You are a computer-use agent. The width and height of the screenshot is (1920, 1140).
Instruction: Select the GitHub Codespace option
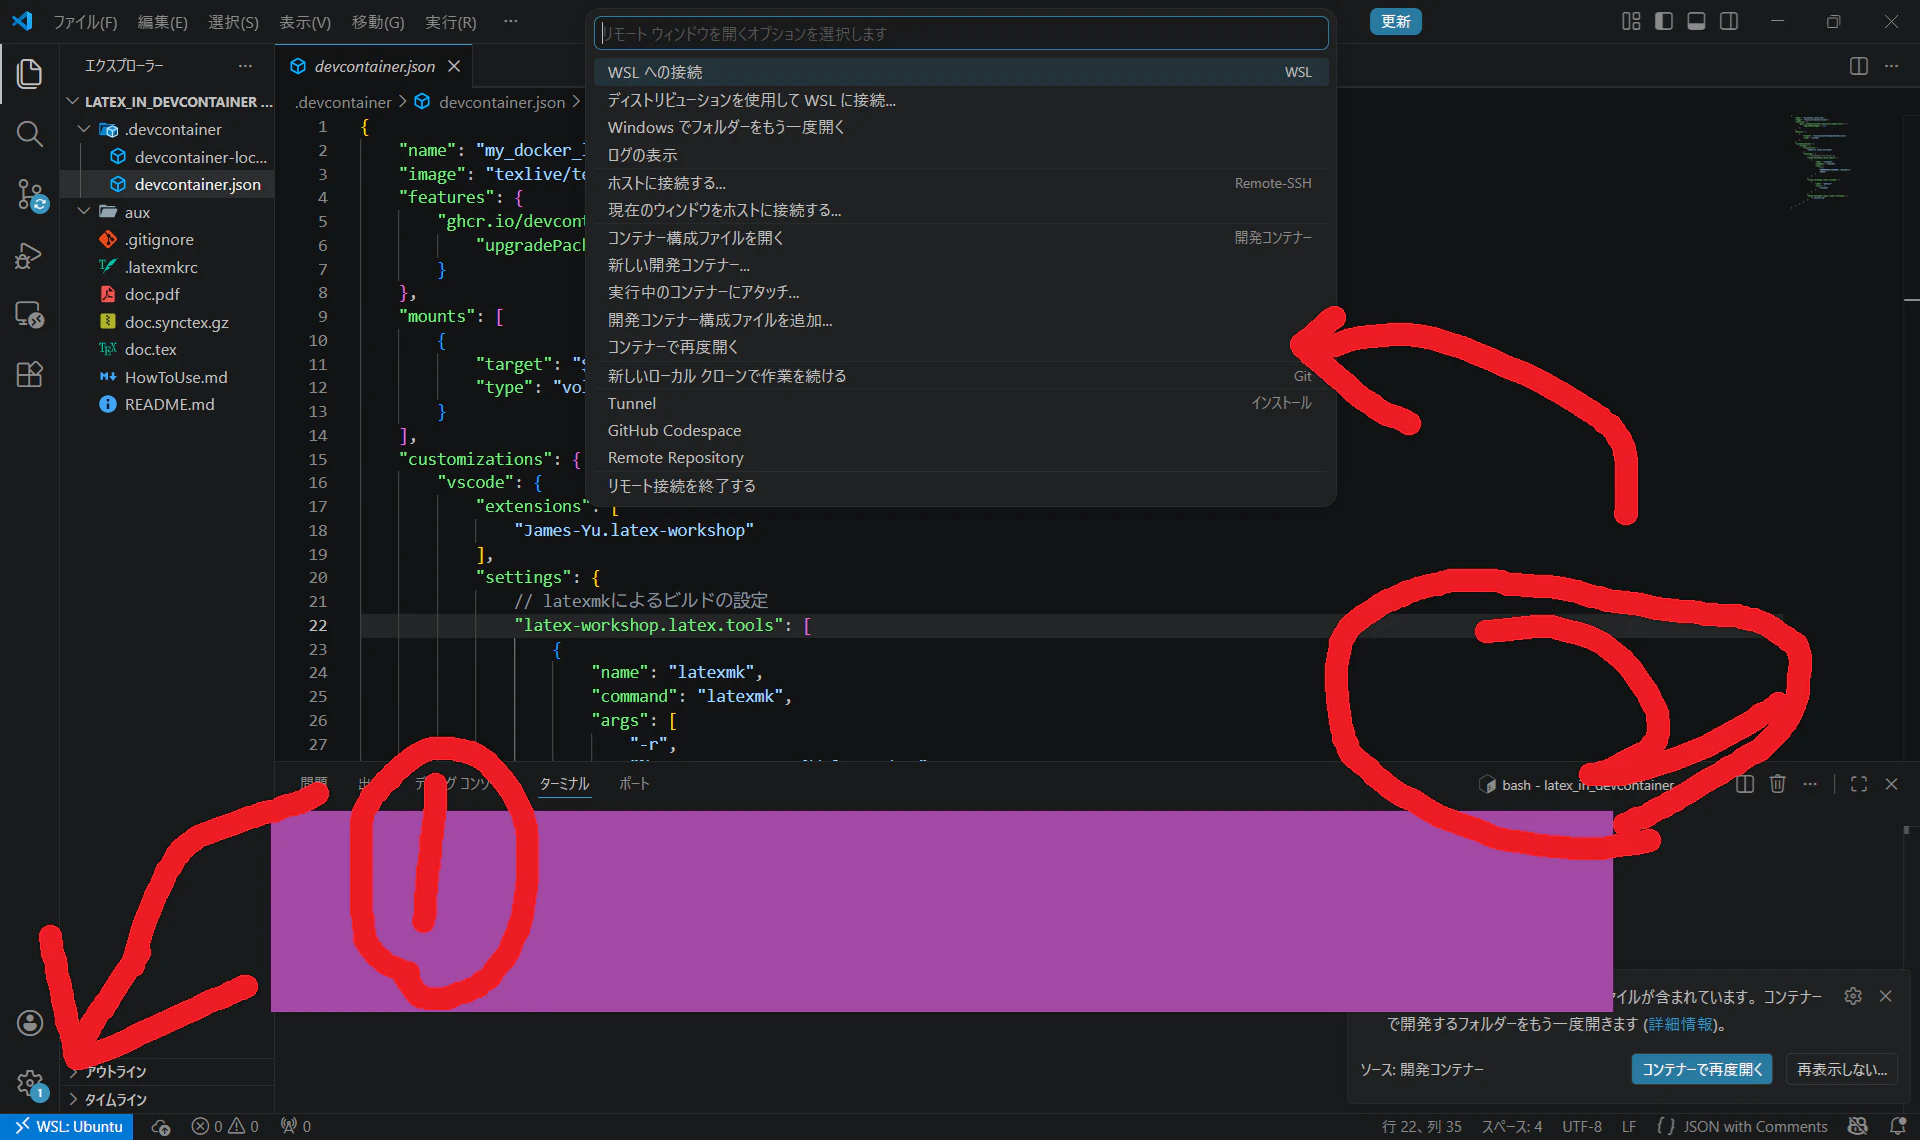pos(961,431)
